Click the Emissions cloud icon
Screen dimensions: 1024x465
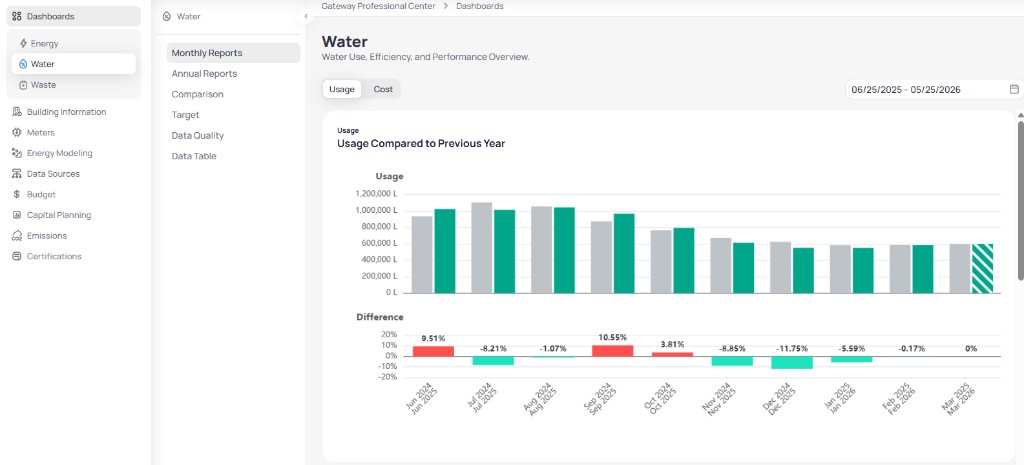(17, 236)
